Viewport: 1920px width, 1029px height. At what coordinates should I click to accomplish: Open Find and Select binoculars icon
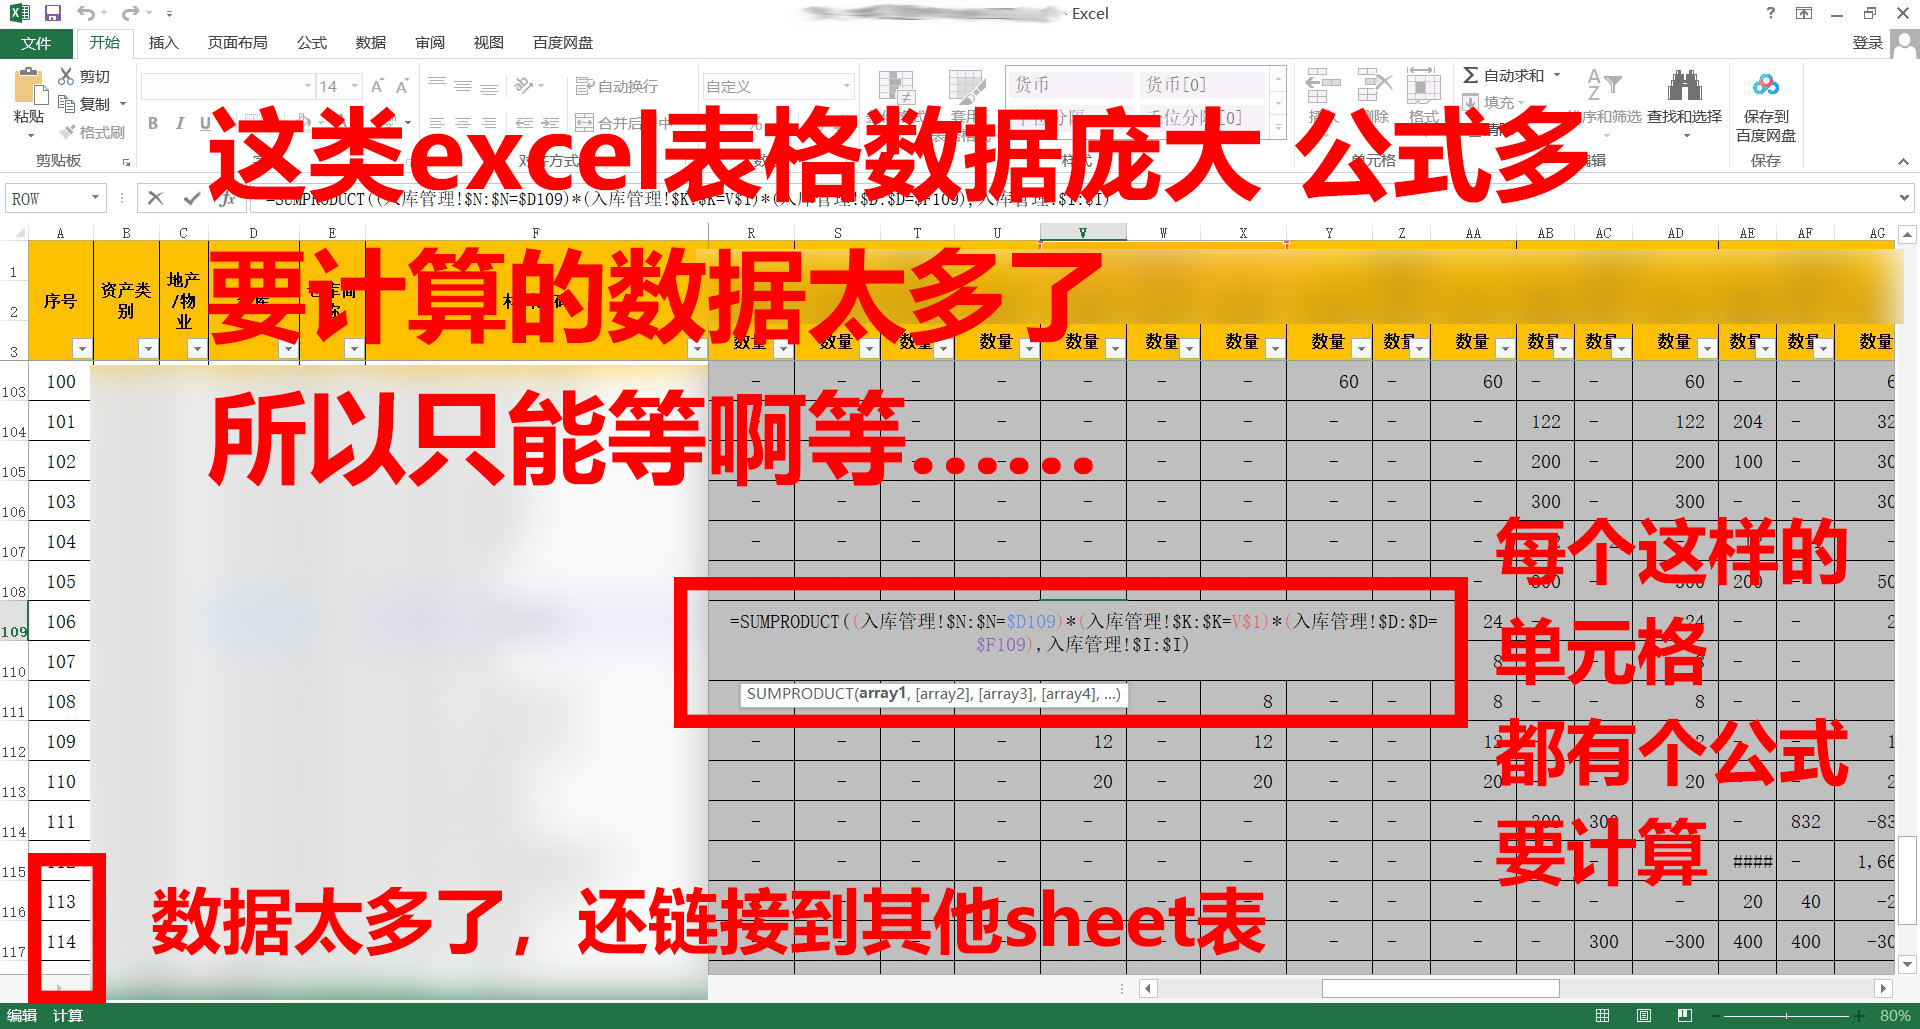click(x=1685, y=84)
